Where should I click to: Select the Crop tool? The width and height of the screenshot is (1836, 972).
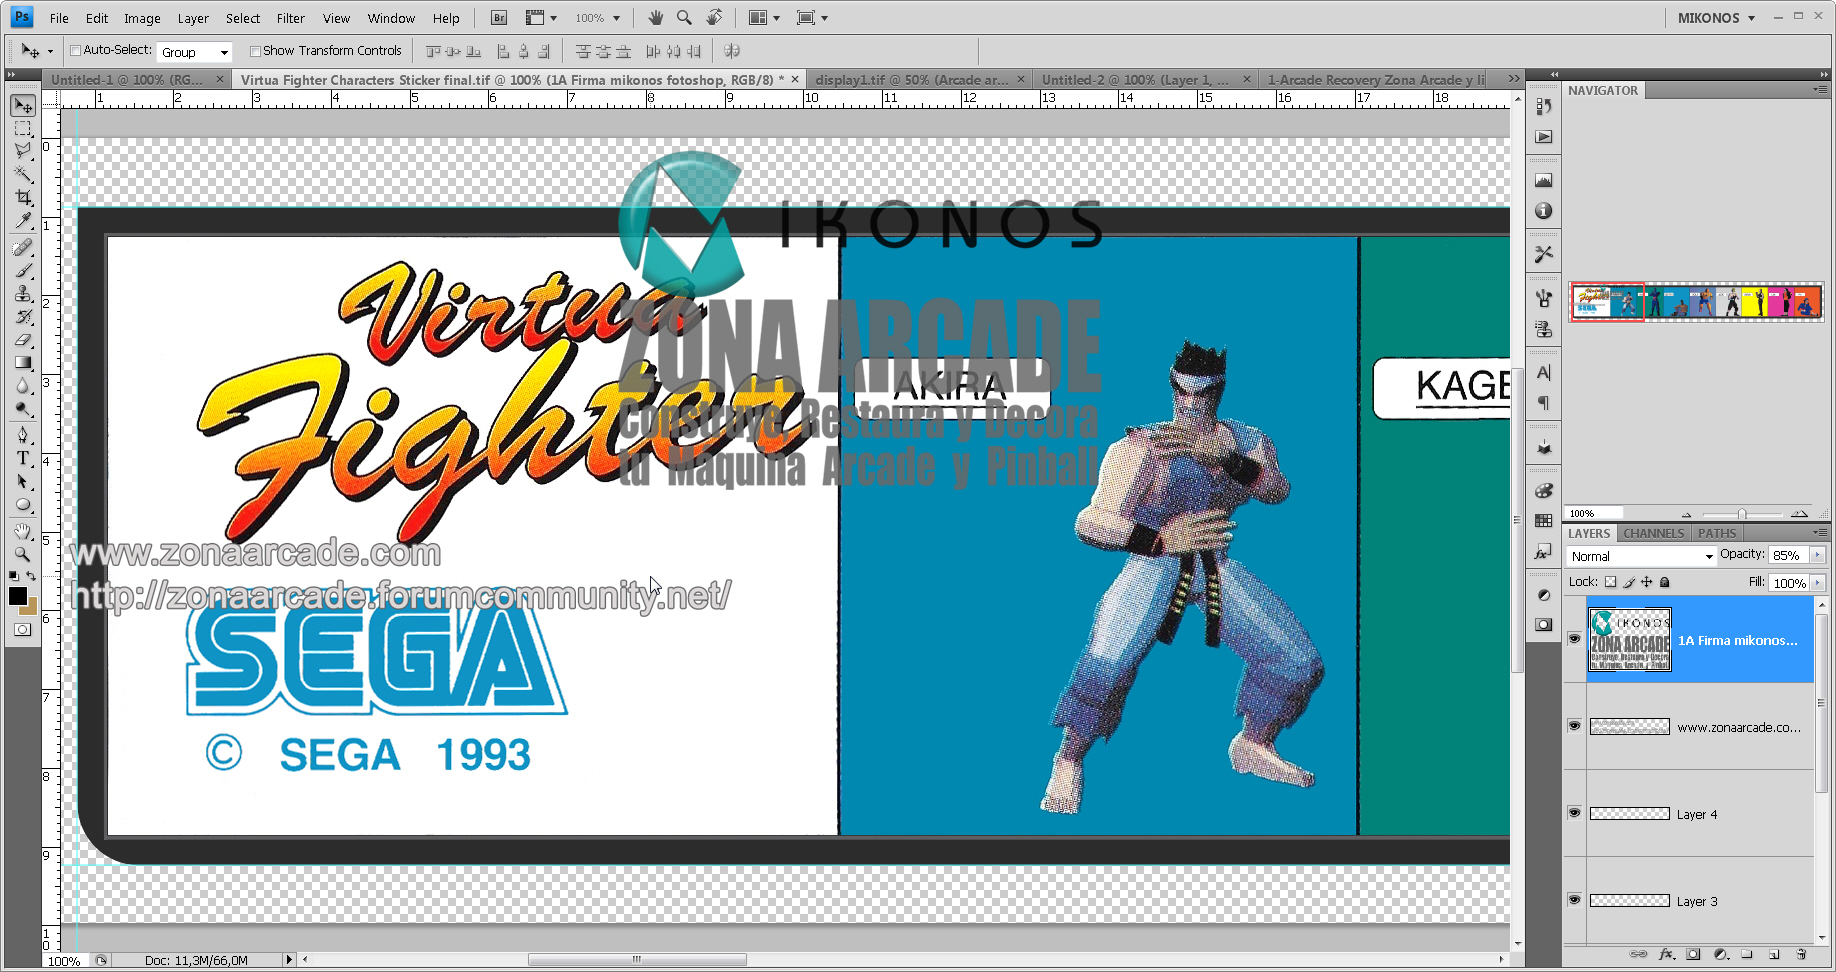(23, 198)
